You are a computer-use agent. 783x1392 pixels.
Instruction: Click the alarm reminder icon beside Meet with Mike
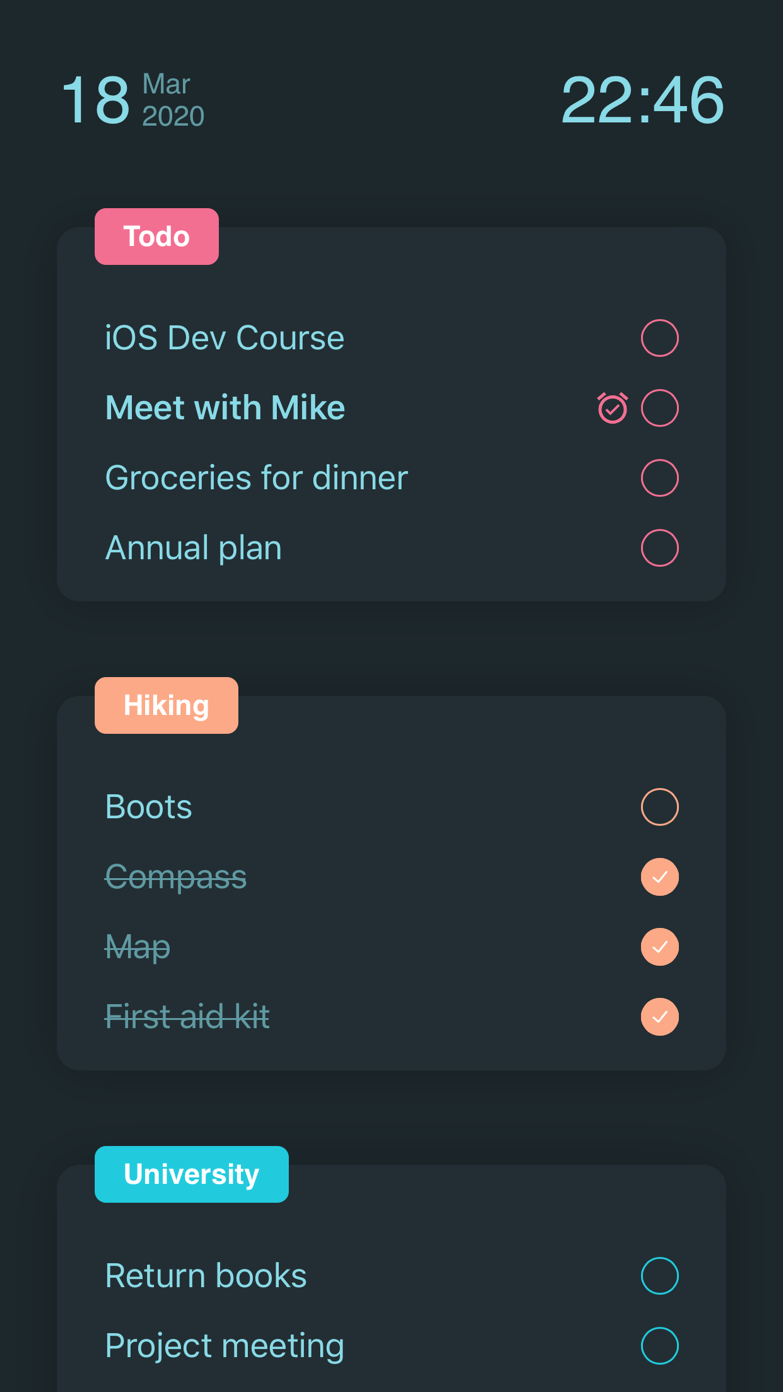click(x=612, y=408)
